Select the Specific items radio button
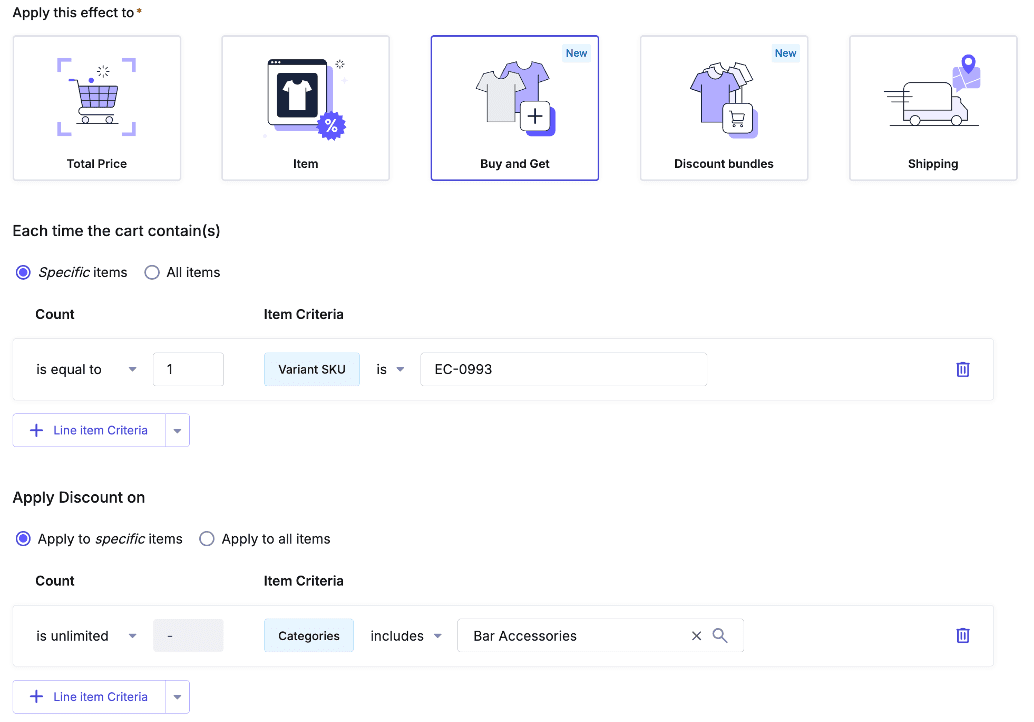The width and height of the screenshot is (1034, 722). pos(24,272)
